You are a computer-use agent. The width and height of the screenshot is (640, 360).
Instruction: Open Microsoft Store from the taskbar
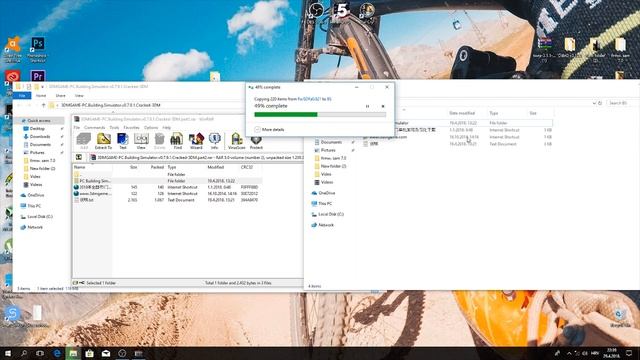coord(89,353)
